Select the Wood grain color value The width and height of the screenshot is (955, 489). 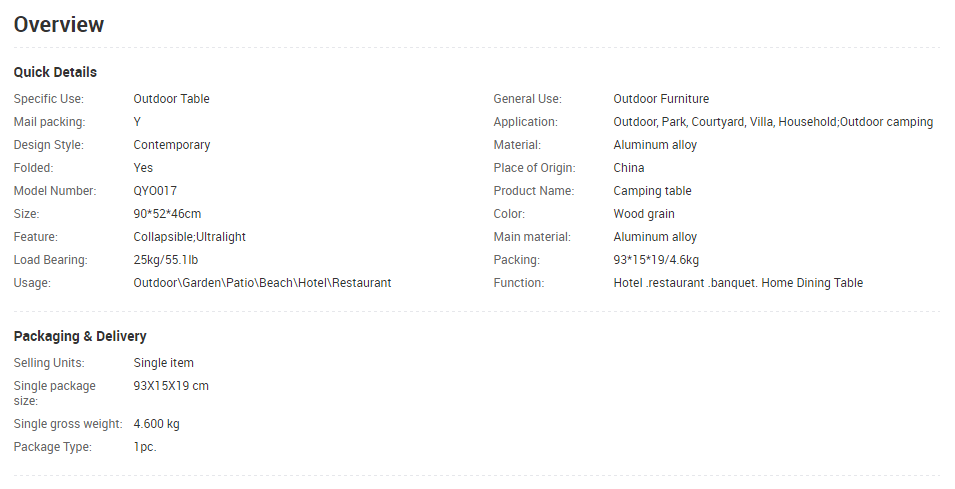coord(644,214)
